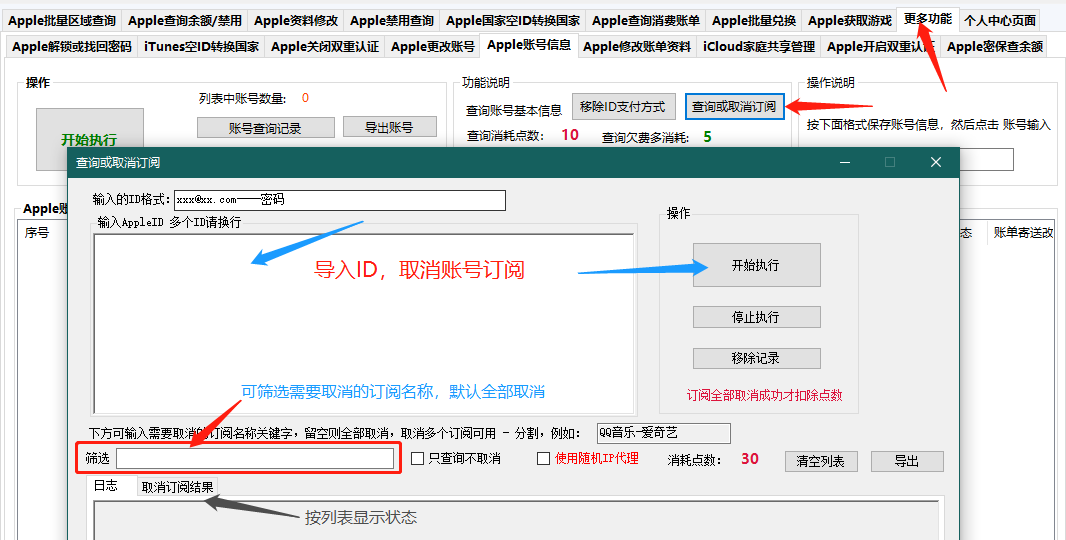Click the 导出 button in dialog
This screenshot has height=540, width=1066.
pos(907,461)
